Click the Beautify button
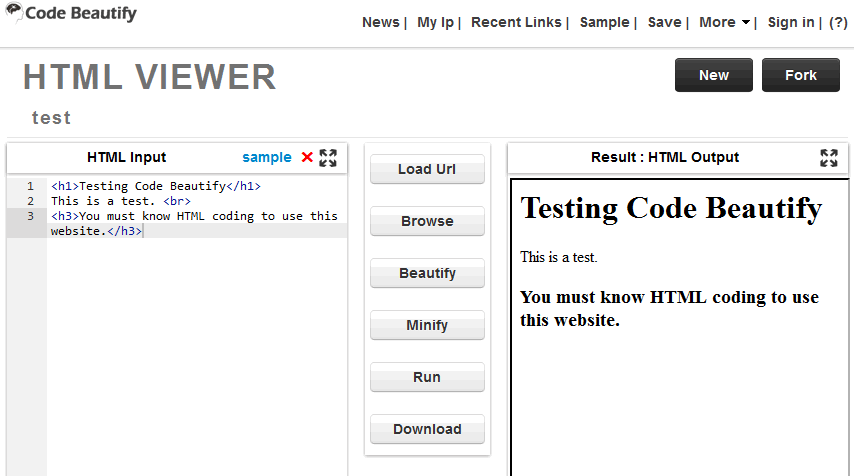The height and width of the screenshot is (476, 854). 427,273
